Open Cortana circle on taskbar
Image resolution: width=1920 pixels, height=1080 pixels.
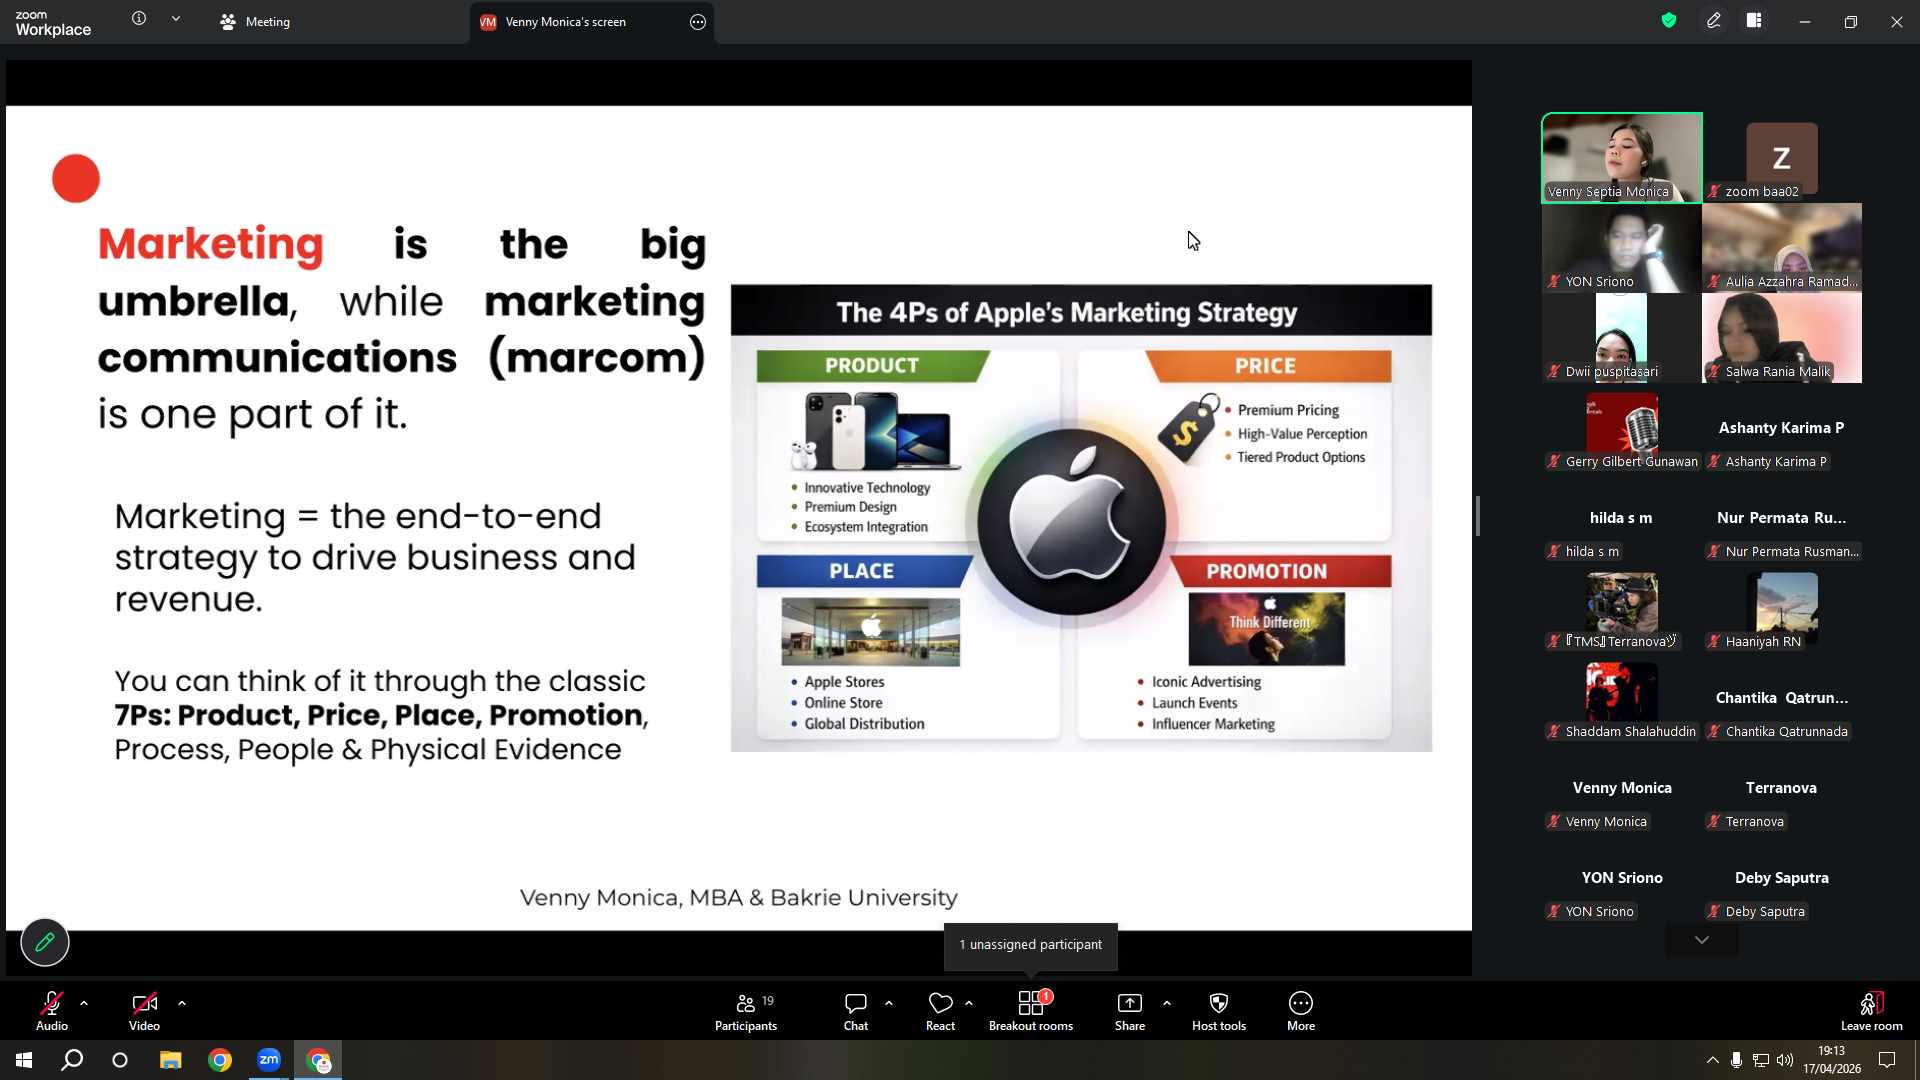(x=120, y=1060)
